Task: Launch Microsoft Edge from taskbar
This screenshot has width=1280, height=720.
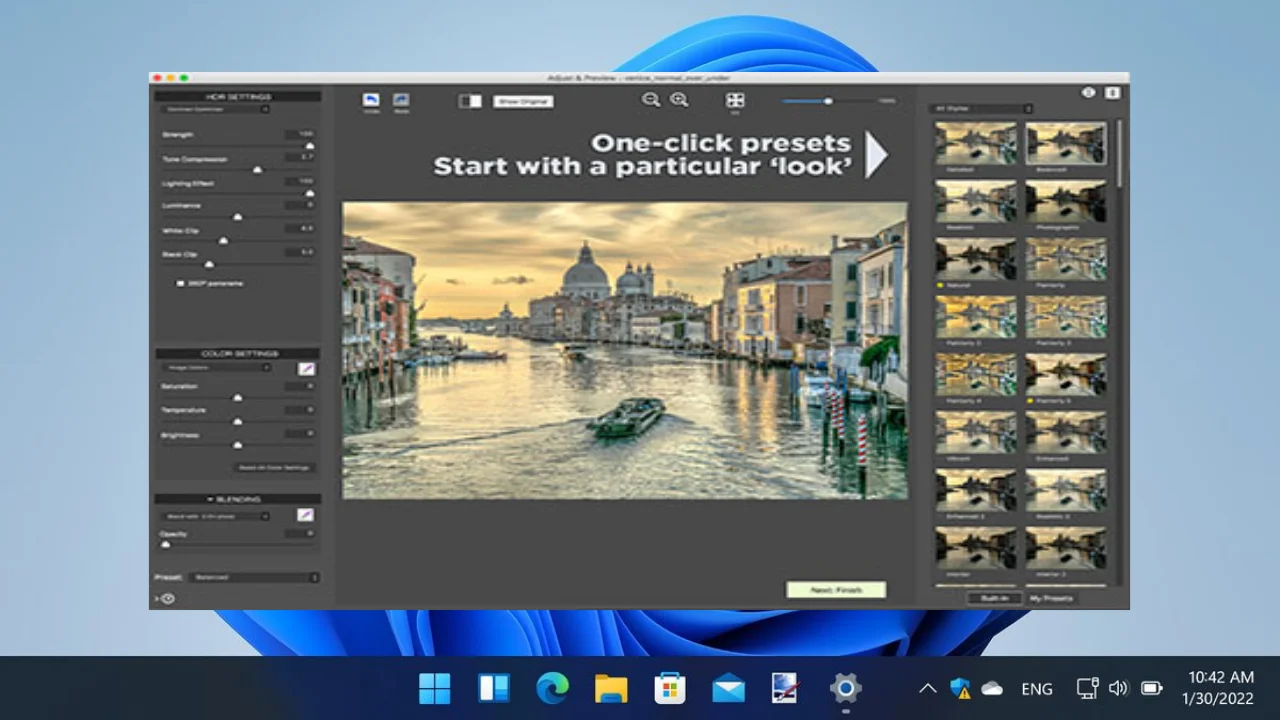Action: click(552, 688)
